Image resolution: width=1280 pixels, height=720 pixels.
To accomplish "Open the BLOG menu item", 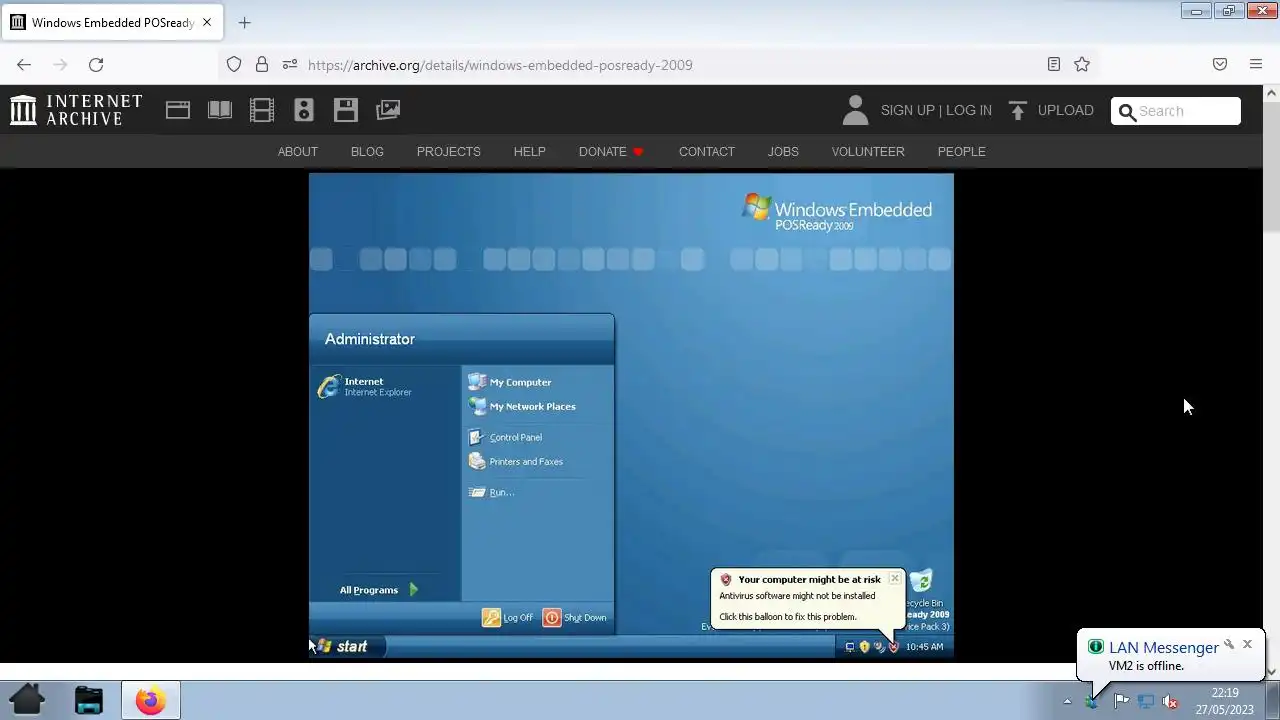I will (x=367, y=151).
